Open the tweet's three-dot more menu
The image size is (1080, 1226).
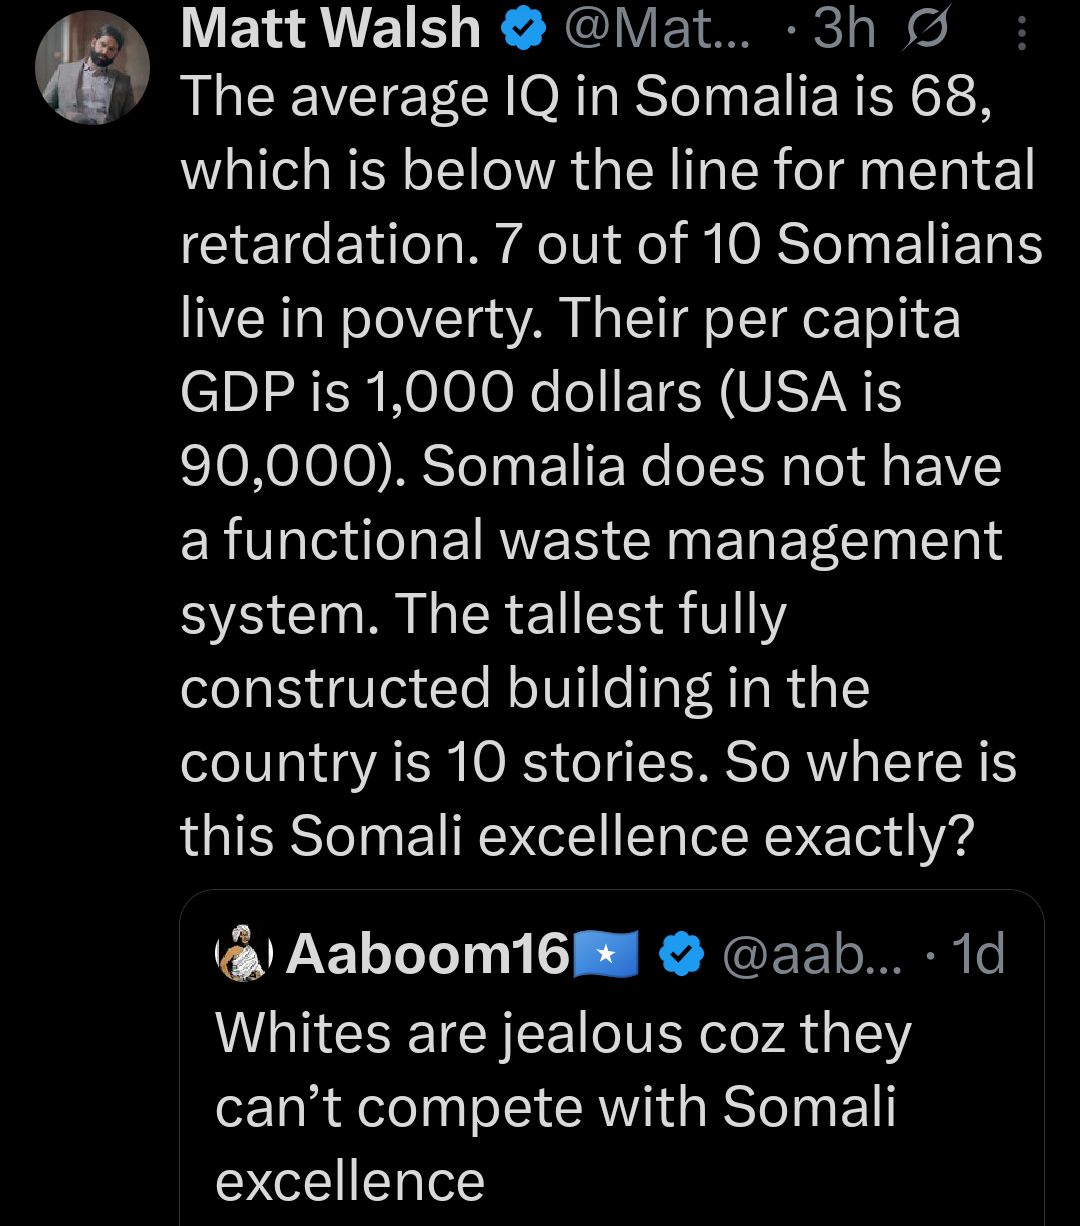(x=1021, y=35)
